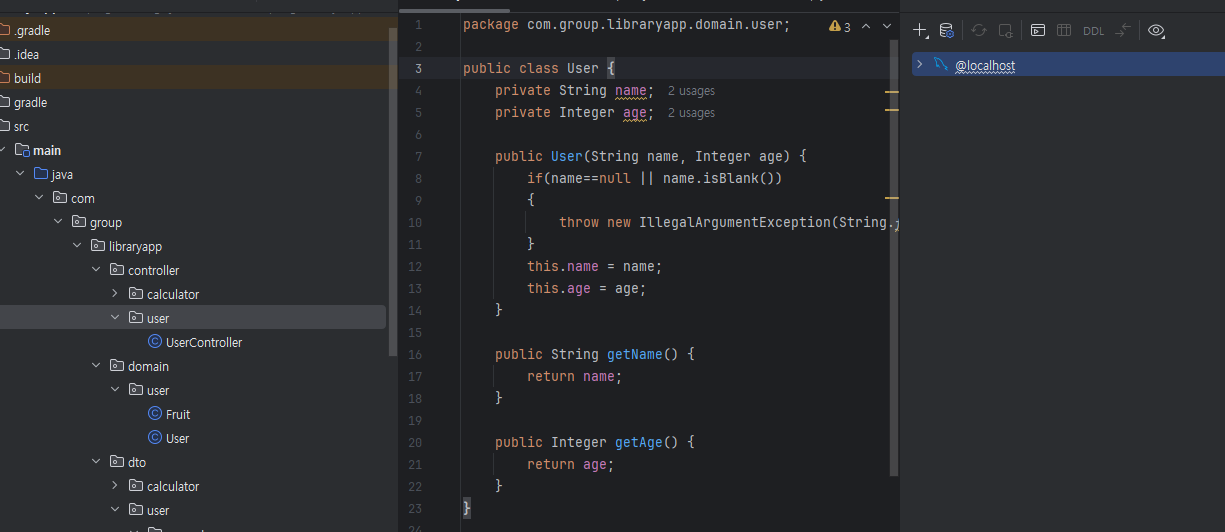Collapse the java folder chevron
The image size is (1225, 532).
pyautogui.click(x=21, y=174)
